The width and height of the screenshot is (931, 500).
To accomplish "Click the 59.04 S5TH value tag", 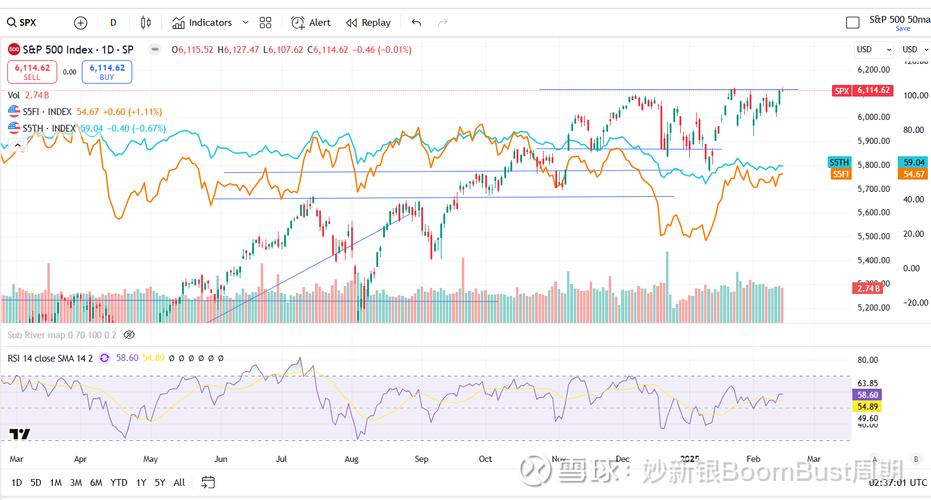I will [914, 162].
